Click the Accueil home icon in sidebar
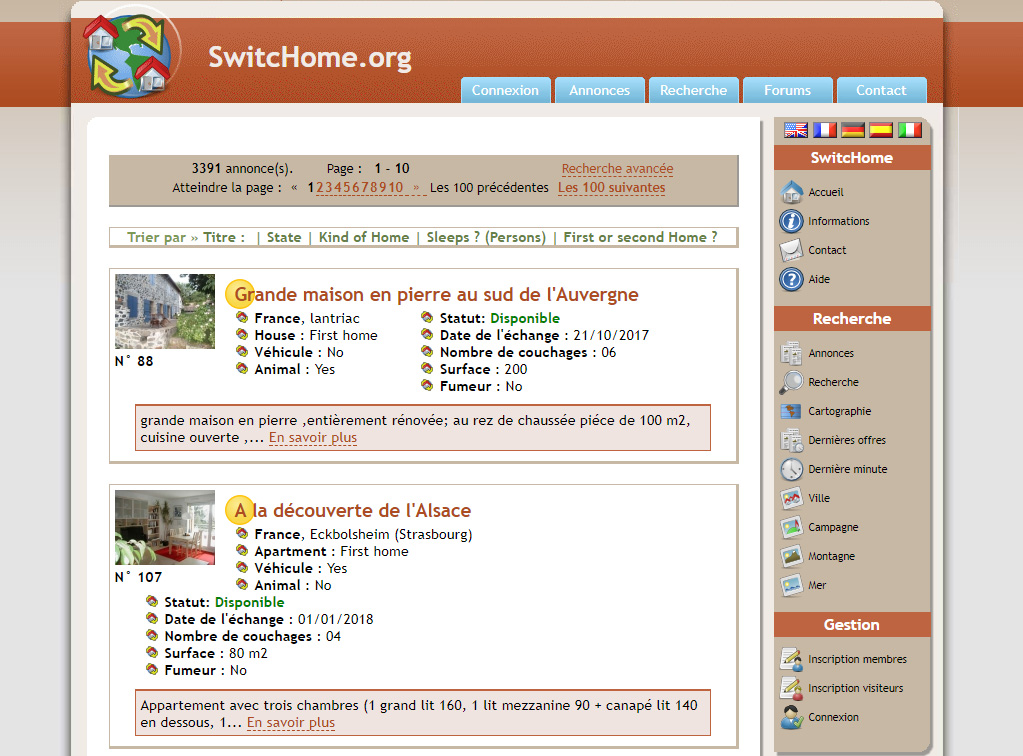The image size is (1023, 756). [x=791, y=192]
